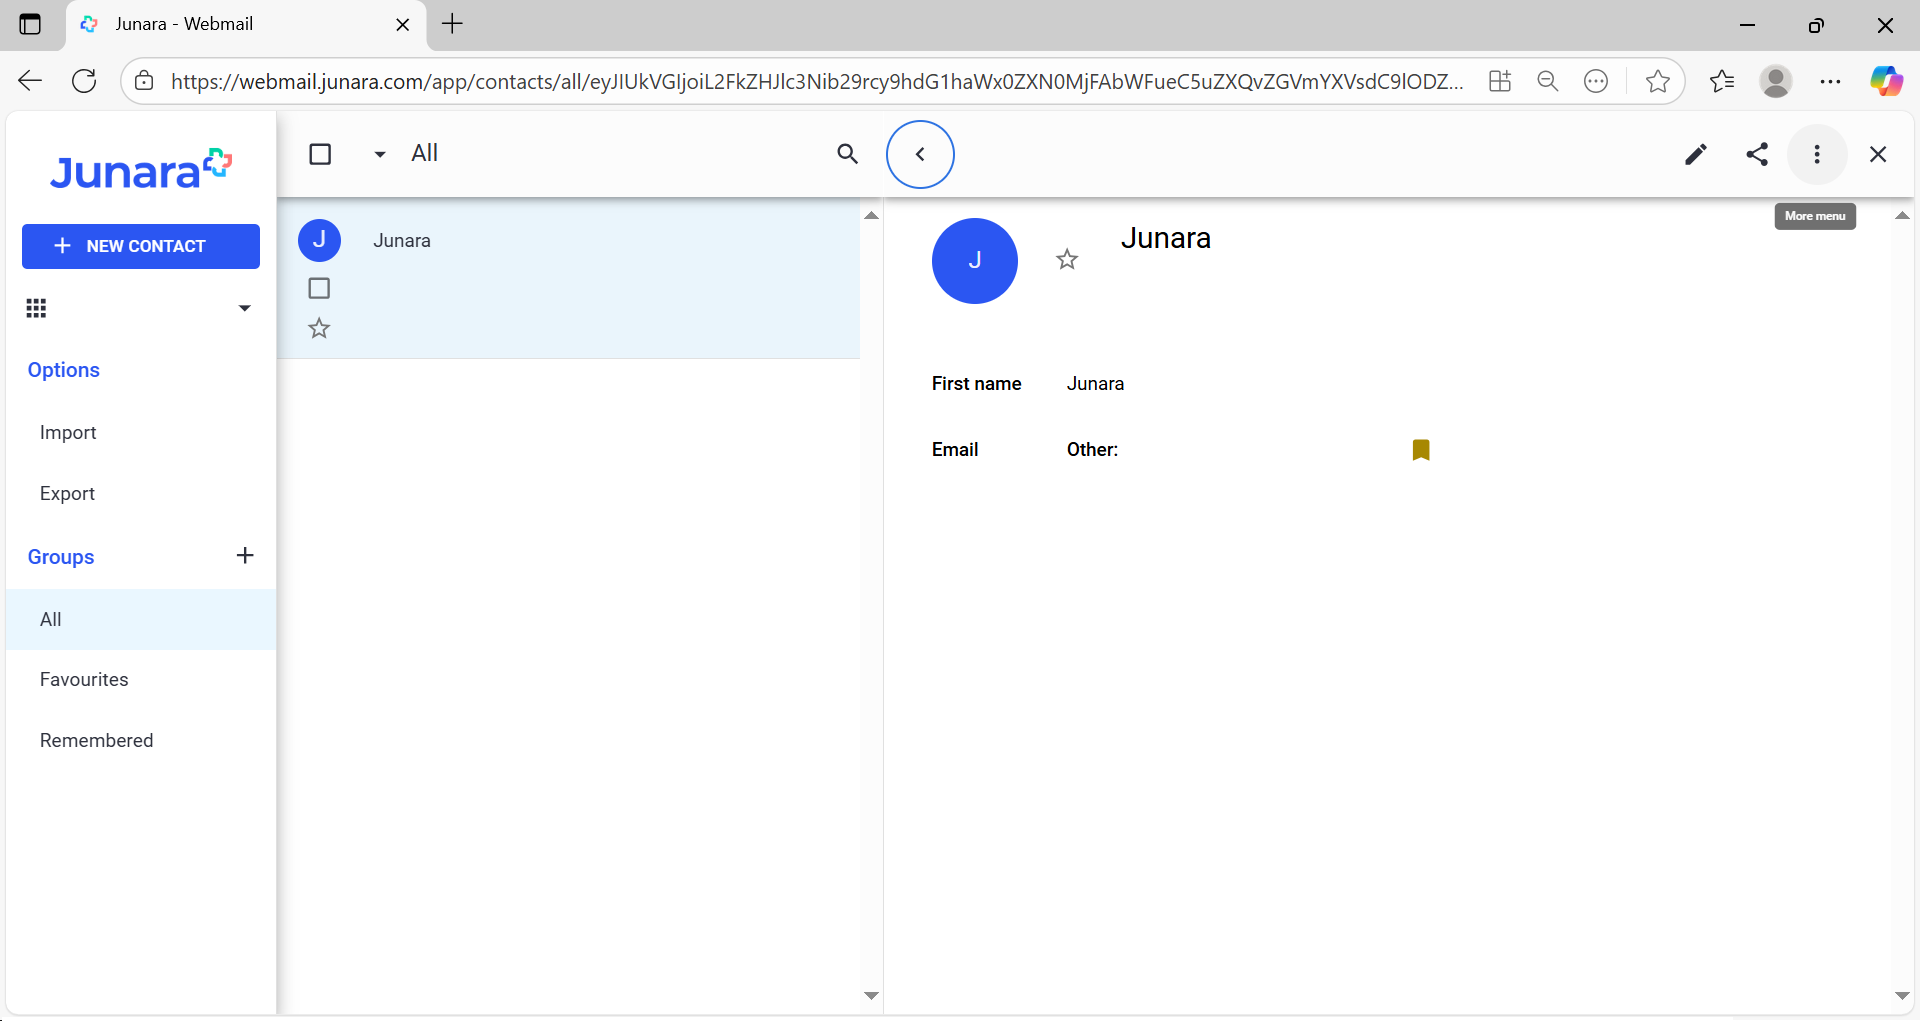Viewport: 1920px width, 1021px height.
Task: Star the Junara contact in list
Action: (319, 328)
